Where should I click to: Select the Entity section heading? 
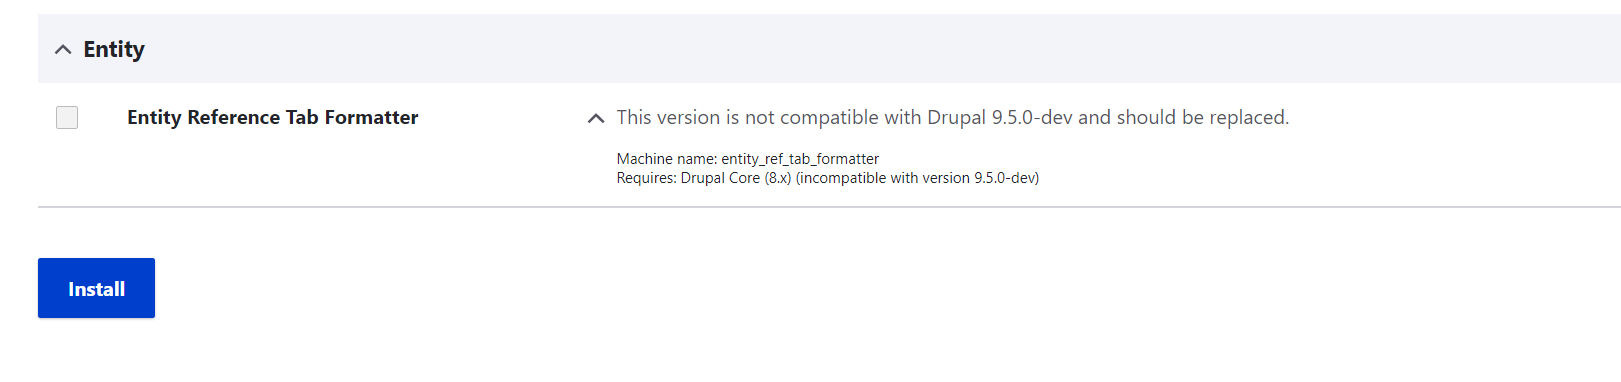114,49
